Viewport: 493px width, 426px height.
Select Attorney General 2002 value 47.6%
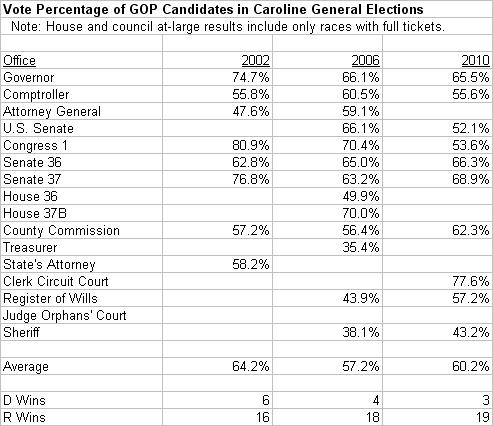pos(217,111)
